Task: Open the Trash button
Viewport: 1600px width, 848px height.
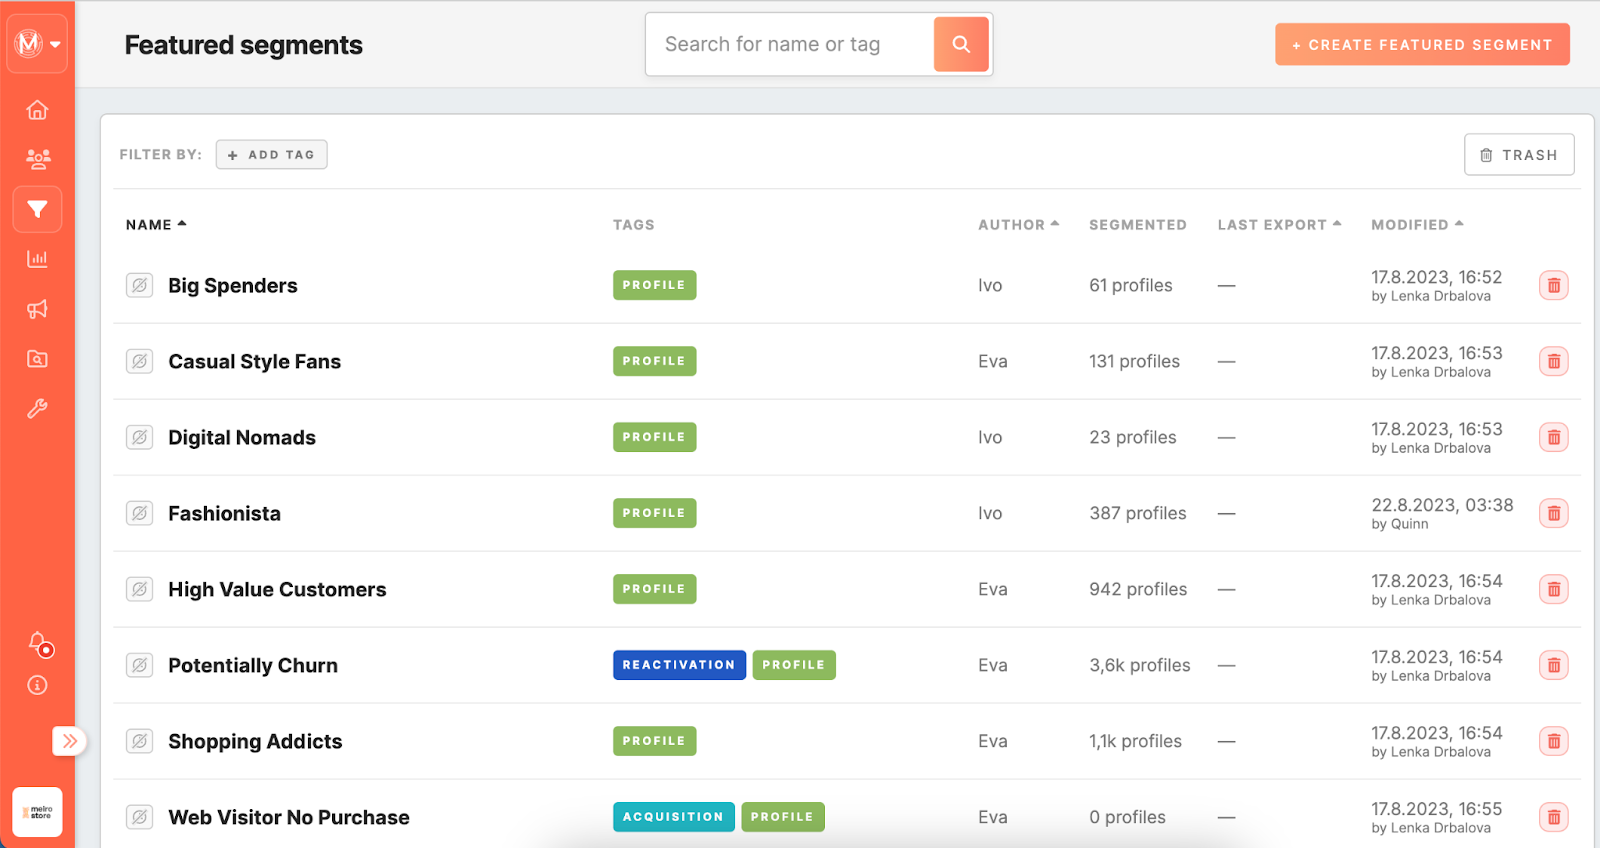Action: tap(1518, 155)
